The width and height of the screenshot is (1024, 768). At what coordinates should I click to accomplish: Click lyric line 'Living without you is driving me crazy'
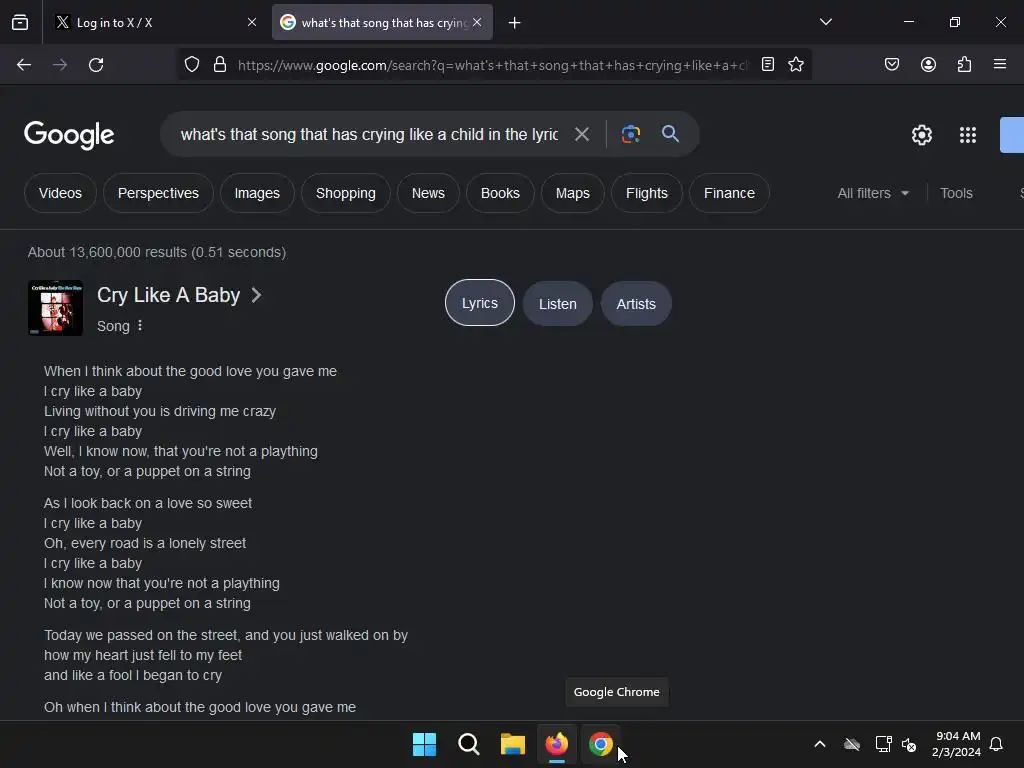coord(160,411)
